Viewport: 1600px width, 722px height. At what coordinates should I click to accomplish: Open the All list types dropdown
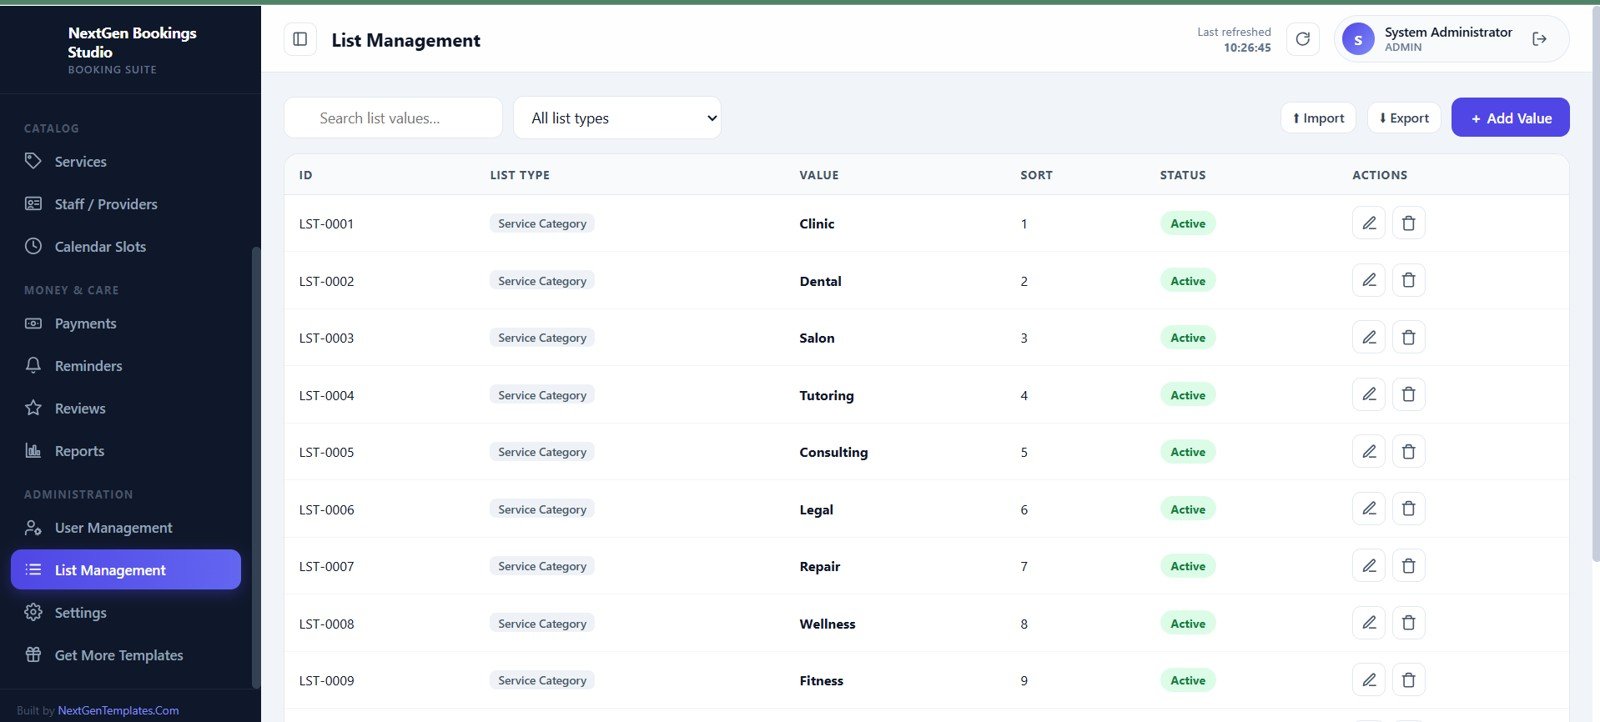617,118
